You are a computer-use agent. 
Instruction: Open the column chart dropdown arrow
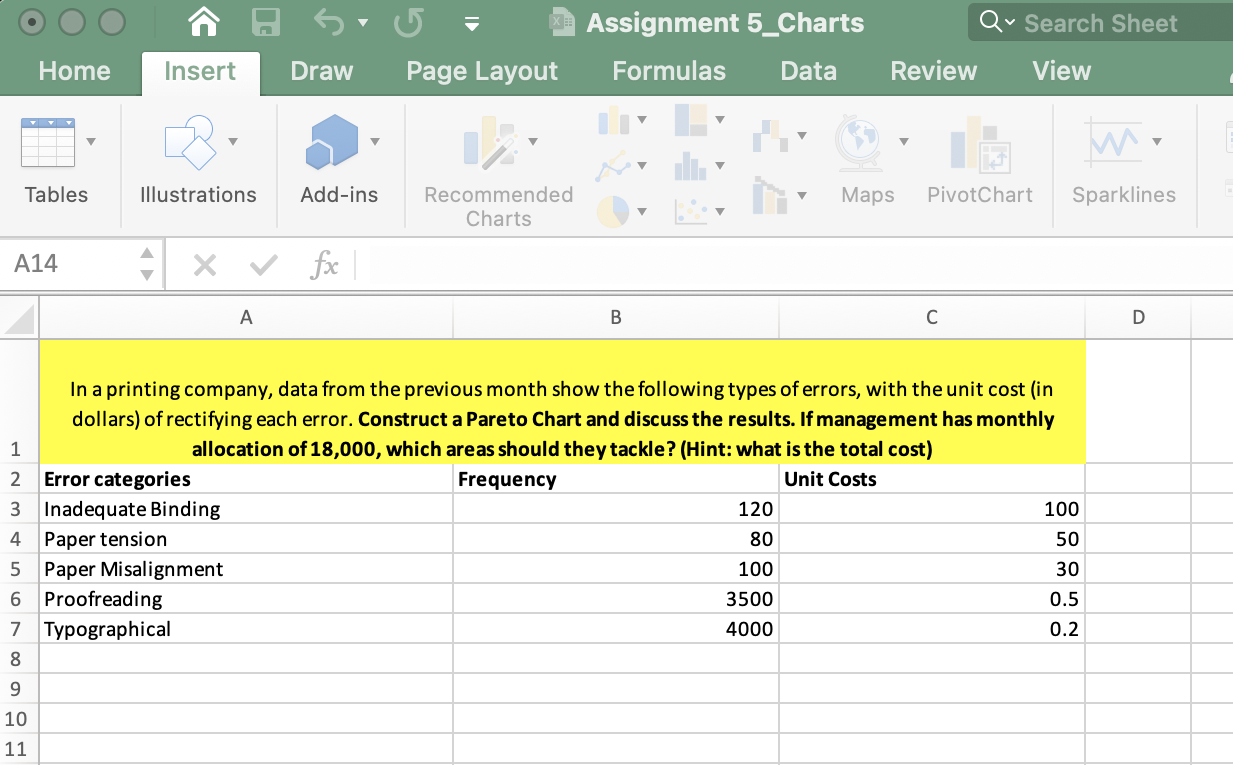[642, 120]
